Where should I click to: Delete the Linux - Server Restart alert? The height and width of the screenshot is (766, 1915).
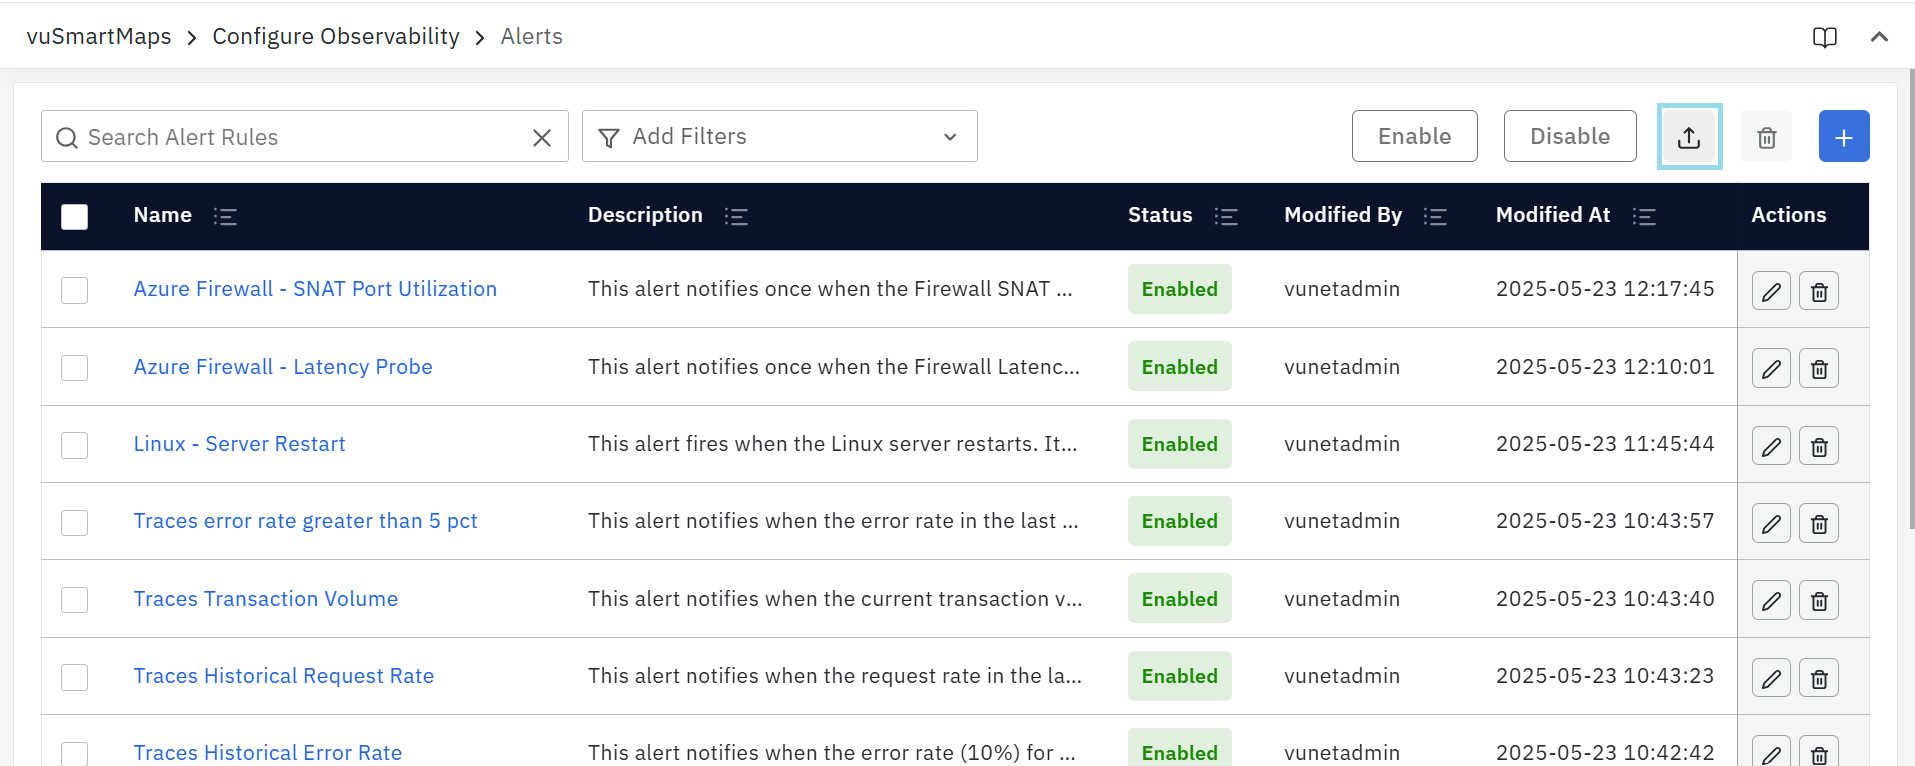[1819, 446]
